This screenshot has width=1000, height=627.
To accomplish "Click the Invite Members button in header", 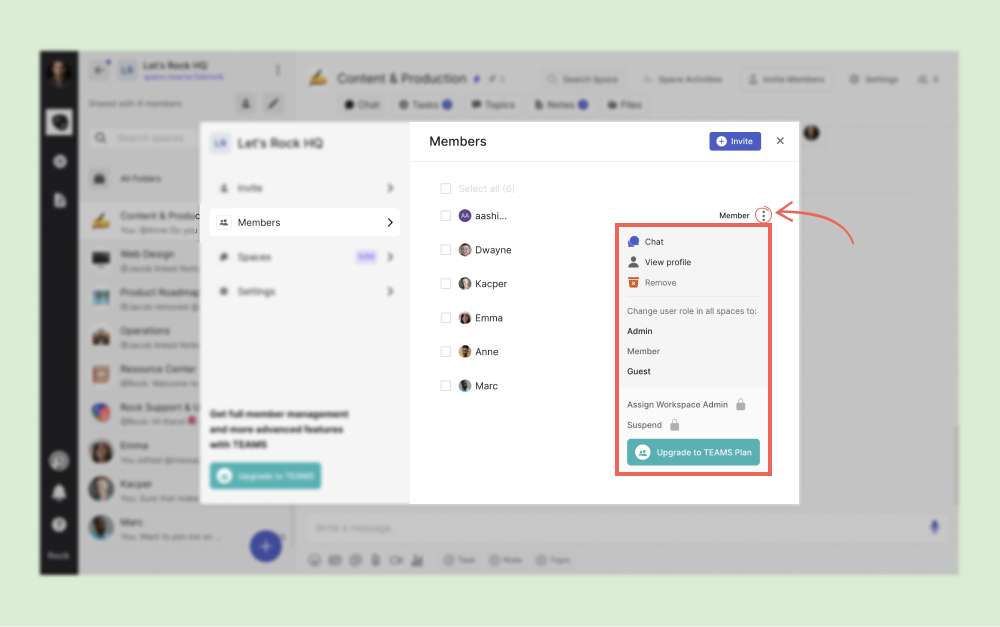I will point(786,79).
